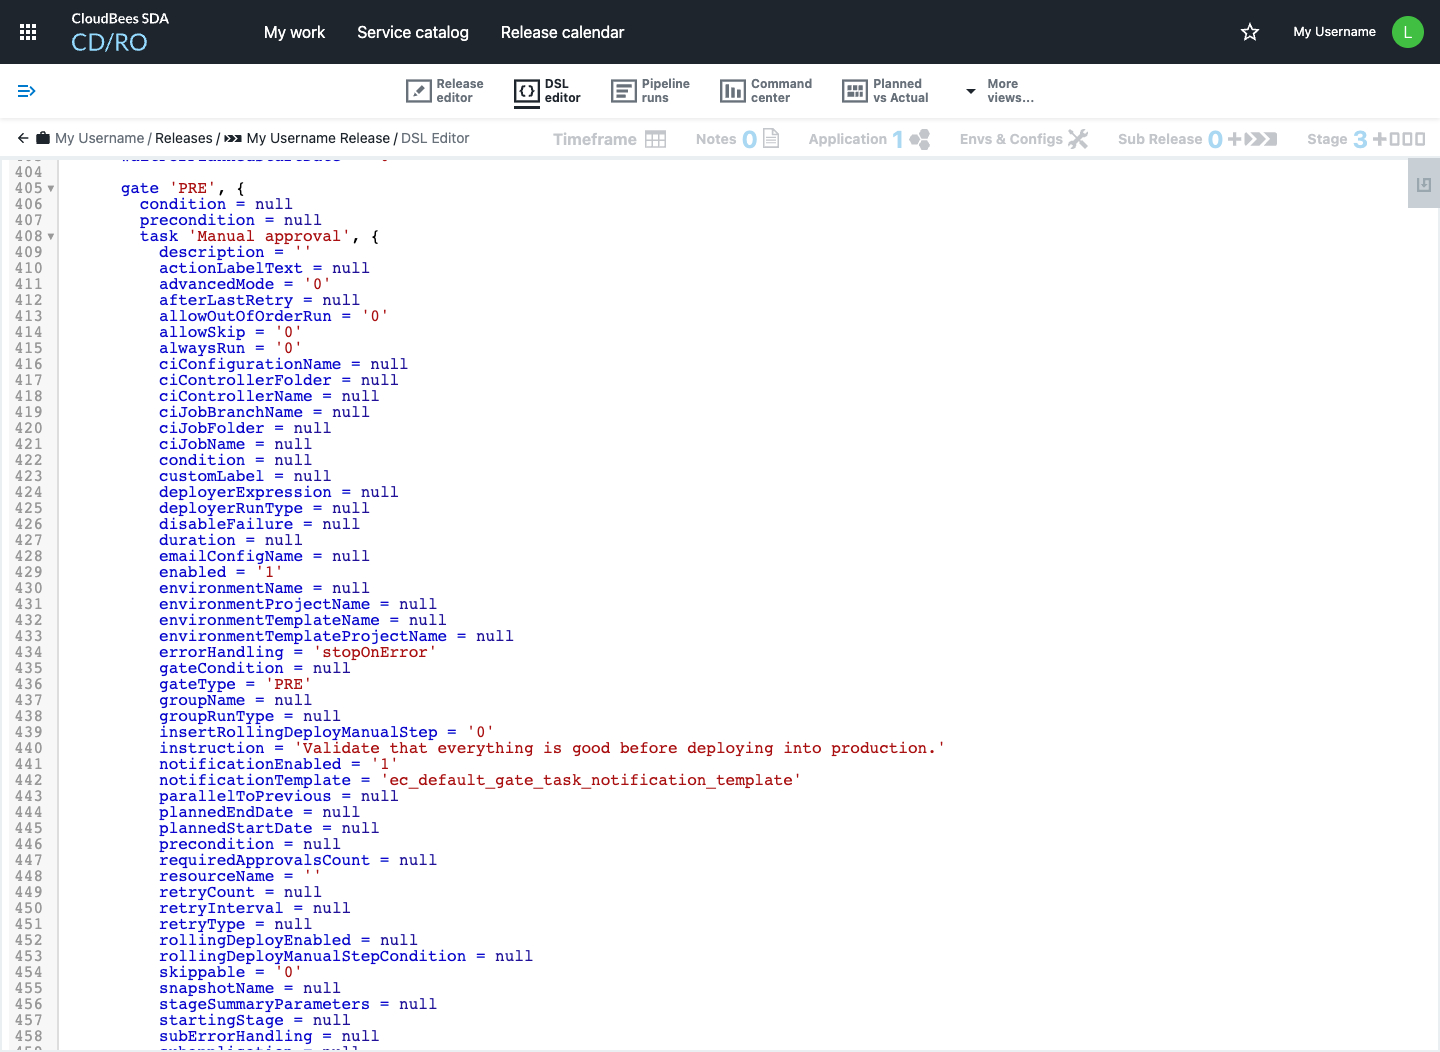The width and height of the screenshot is (1440, 1052).
Task: Open the Notes section
Action: pos(737,139)
